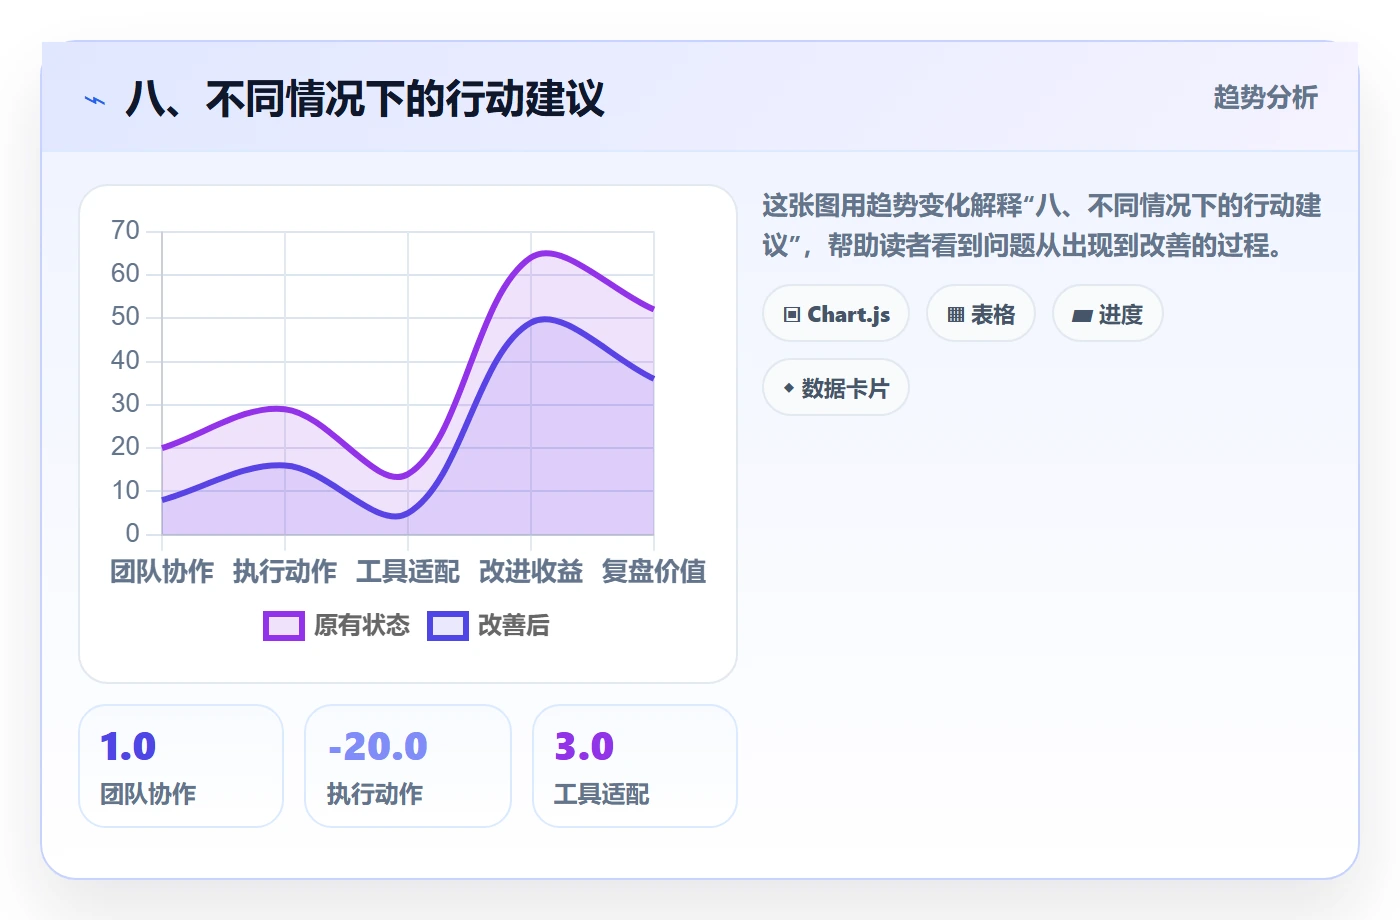Open the 3.0 工具适配 data card

click(635, 766)
